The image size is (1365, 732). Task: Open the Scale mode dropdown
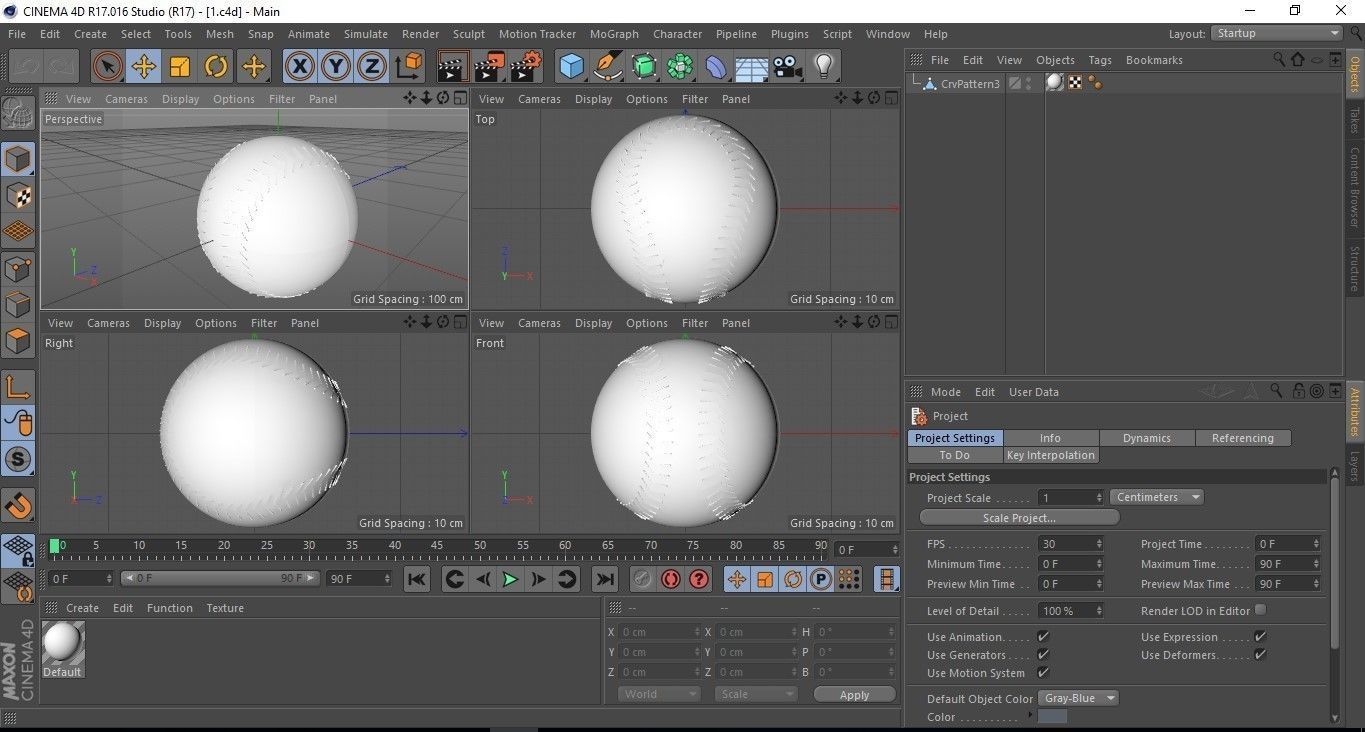click(x=756, y=694)
